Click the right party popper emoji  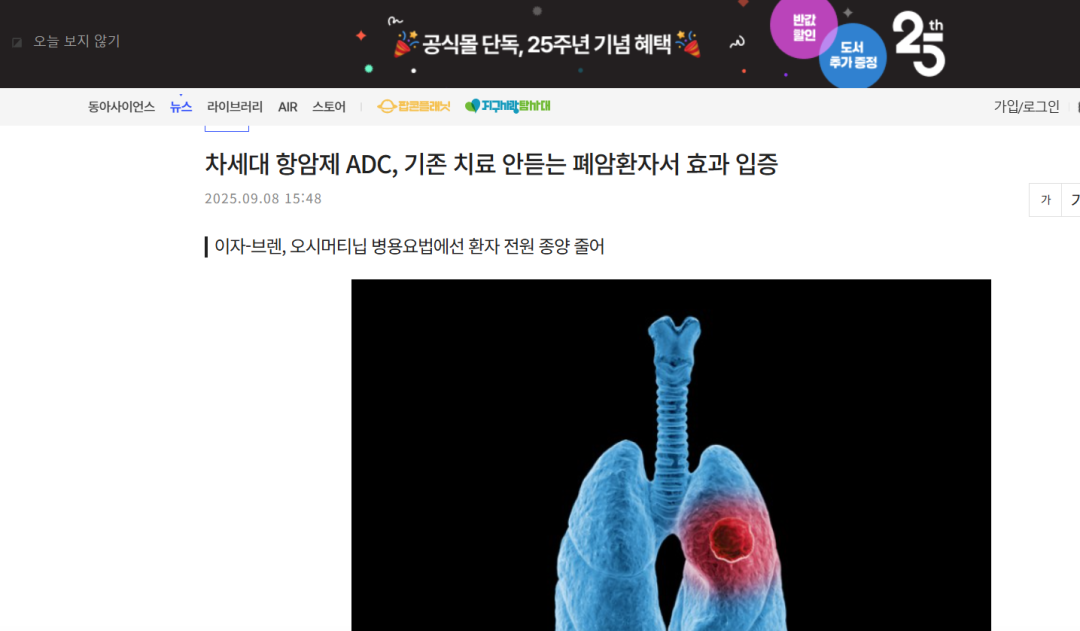pos(688,43)
